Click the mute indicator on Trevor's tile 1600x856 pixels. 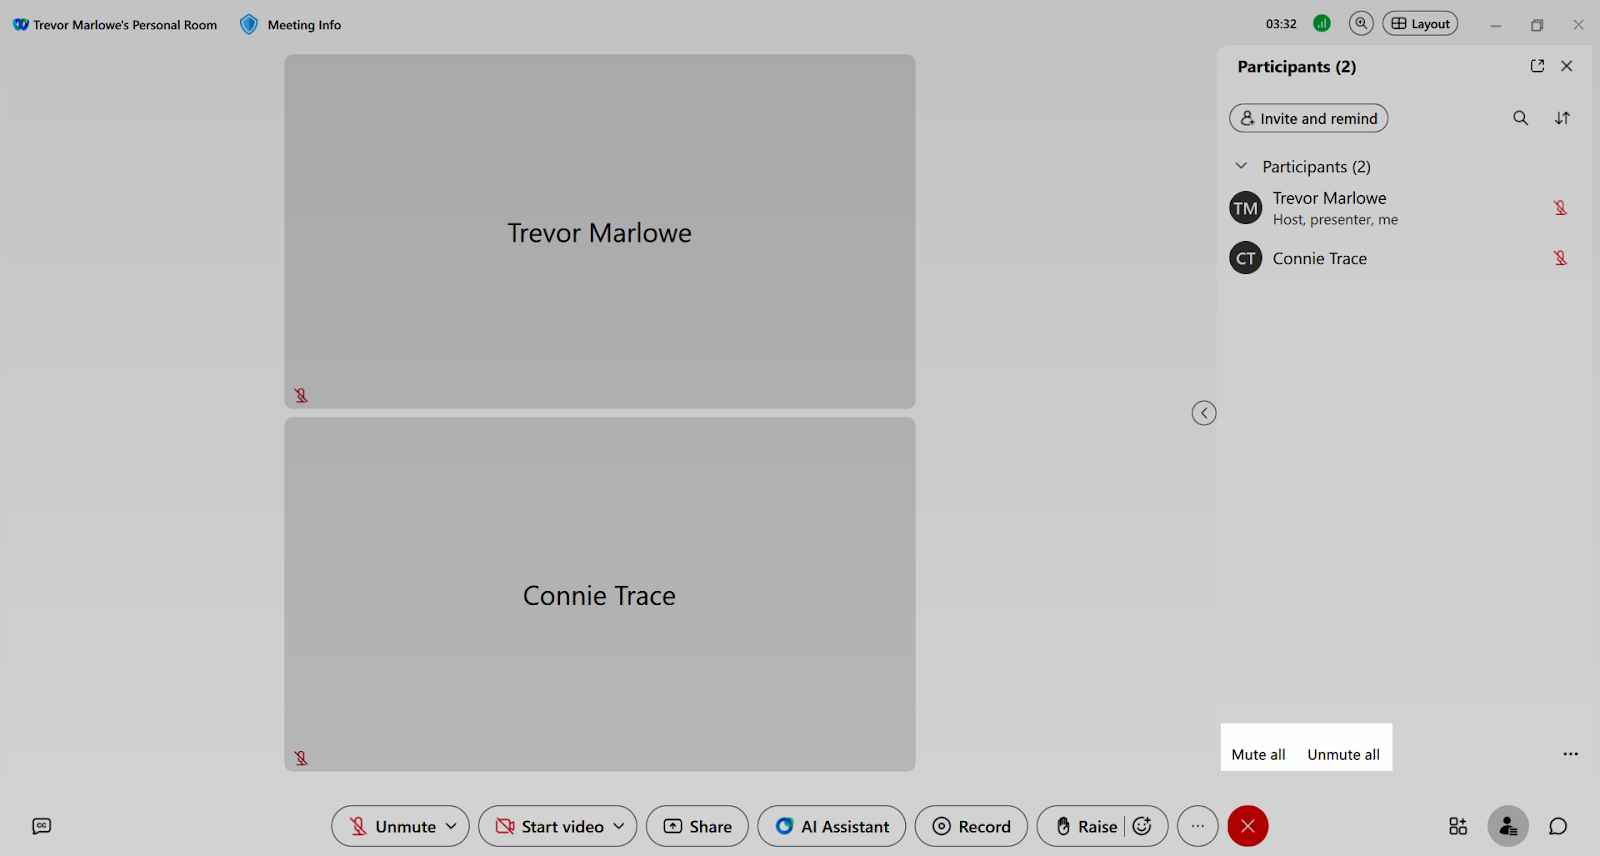coord(301,395)
